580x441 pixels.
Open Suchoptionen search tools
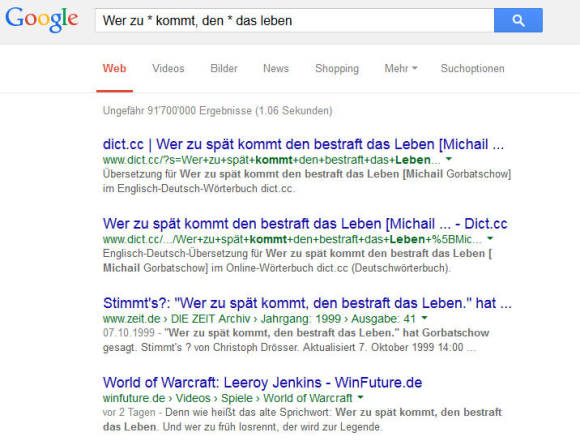click(472, 69)
